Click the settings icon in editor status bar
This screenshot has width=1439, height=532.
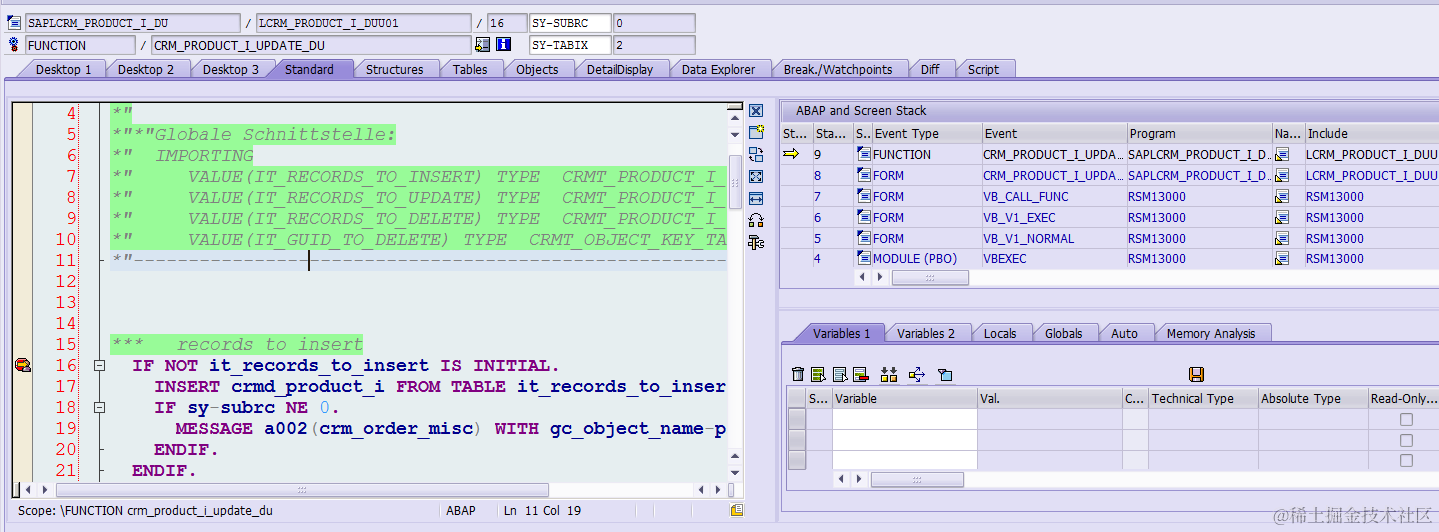(x=737, y=510)
